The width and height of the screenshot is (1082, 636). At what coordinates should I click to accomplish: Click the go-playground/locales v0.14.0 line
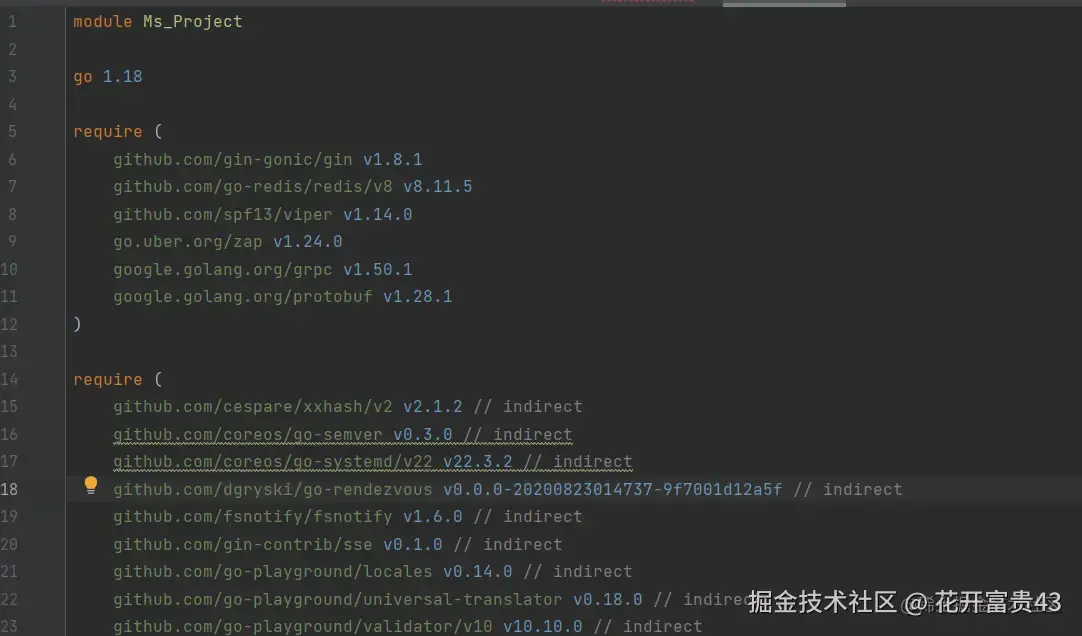click(373, 572)
